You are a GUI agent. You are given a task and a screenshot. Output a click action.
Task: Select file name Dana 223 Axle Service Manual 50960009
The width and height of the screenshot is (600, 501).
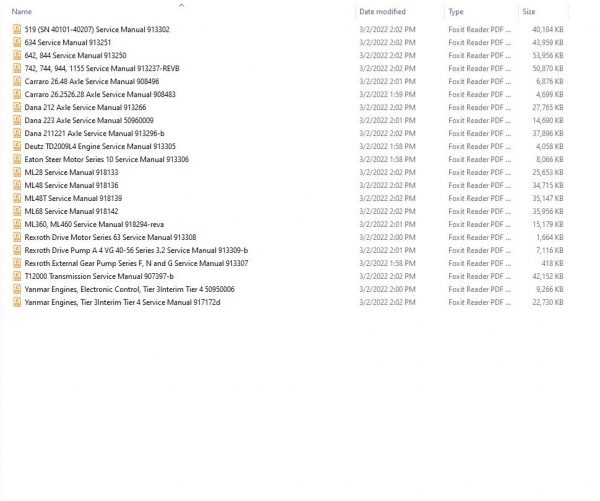click(x=89, y=121)
